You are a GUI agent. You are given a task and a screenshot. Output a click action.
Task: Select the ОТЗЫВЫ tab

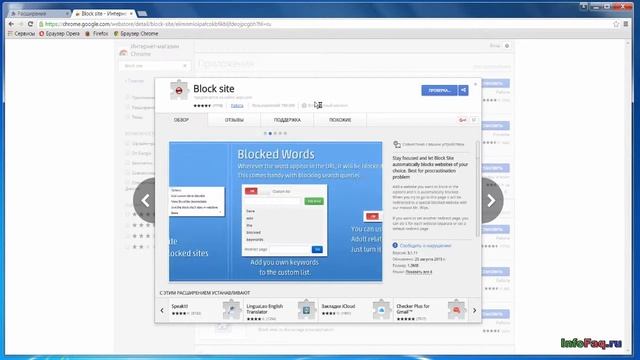[234, 120]
